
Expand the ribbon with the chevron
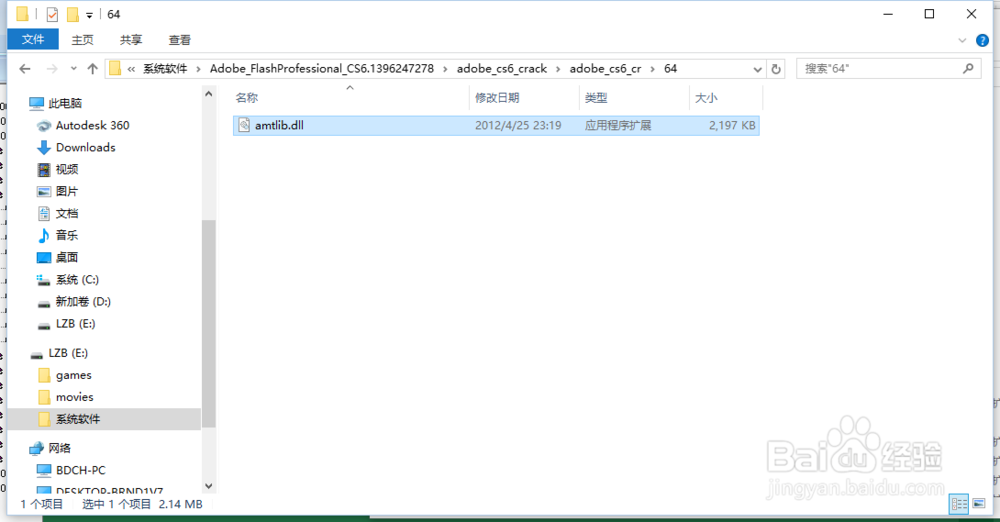pyautogui.click(x=962, y=40)
